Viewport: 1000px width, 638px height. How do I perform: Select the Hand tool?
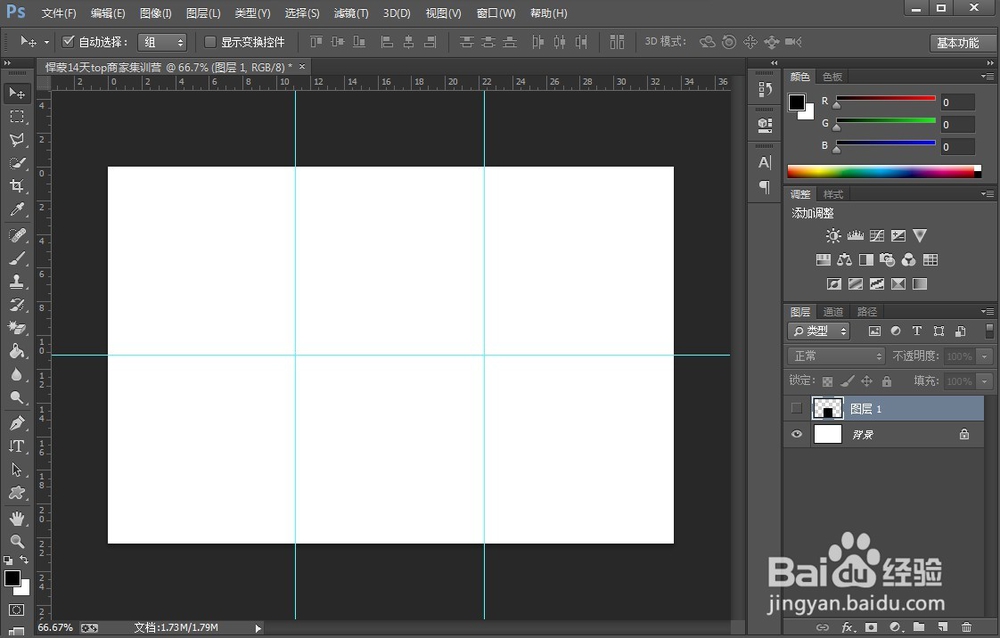click(17, 518)
